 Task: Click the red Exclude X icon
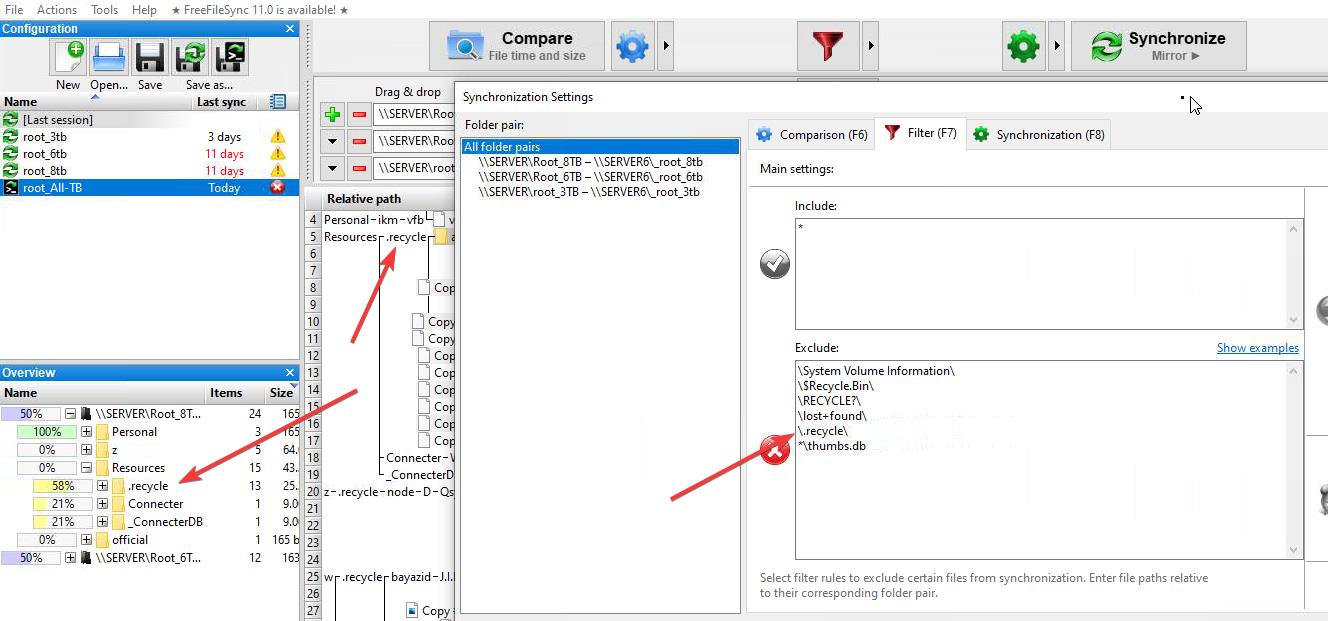coord(775,451)
